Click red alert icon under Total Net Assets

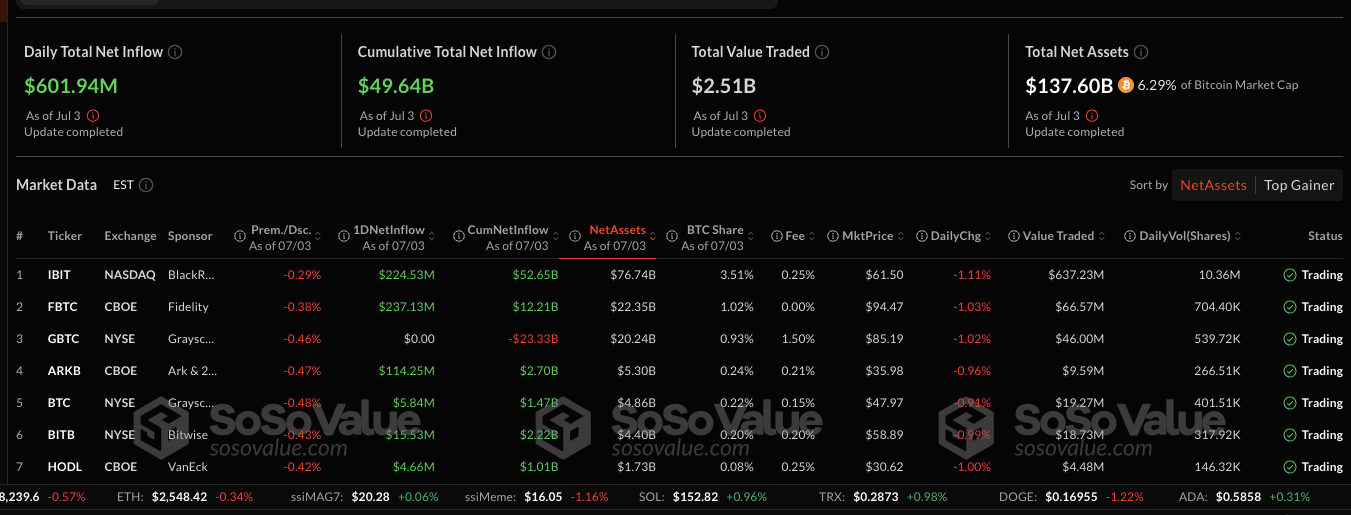pos(1094,116)
